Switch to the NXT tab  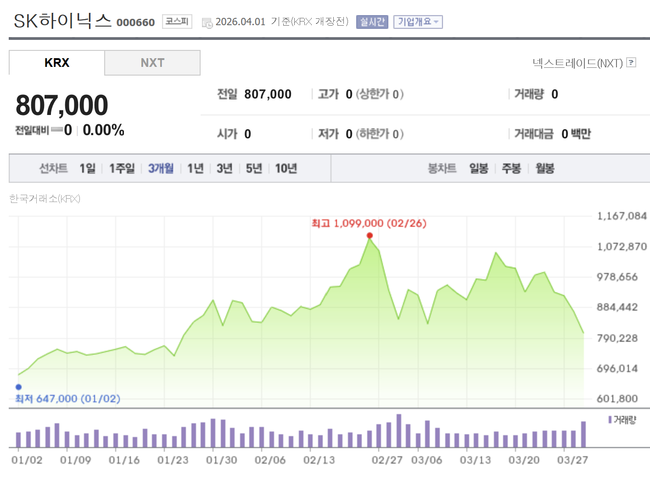click(x=152, y=63)
